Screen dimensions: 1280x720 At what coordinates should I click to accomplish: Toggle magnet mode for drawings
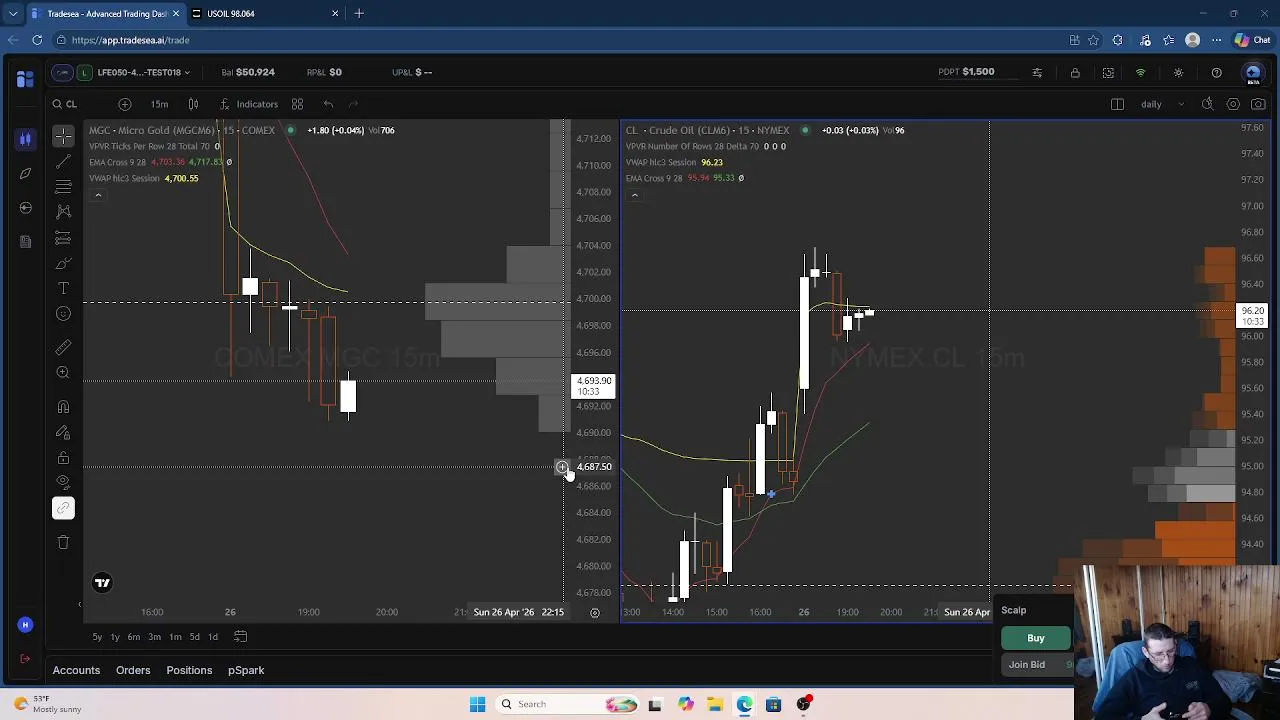(x=63, y=407)
